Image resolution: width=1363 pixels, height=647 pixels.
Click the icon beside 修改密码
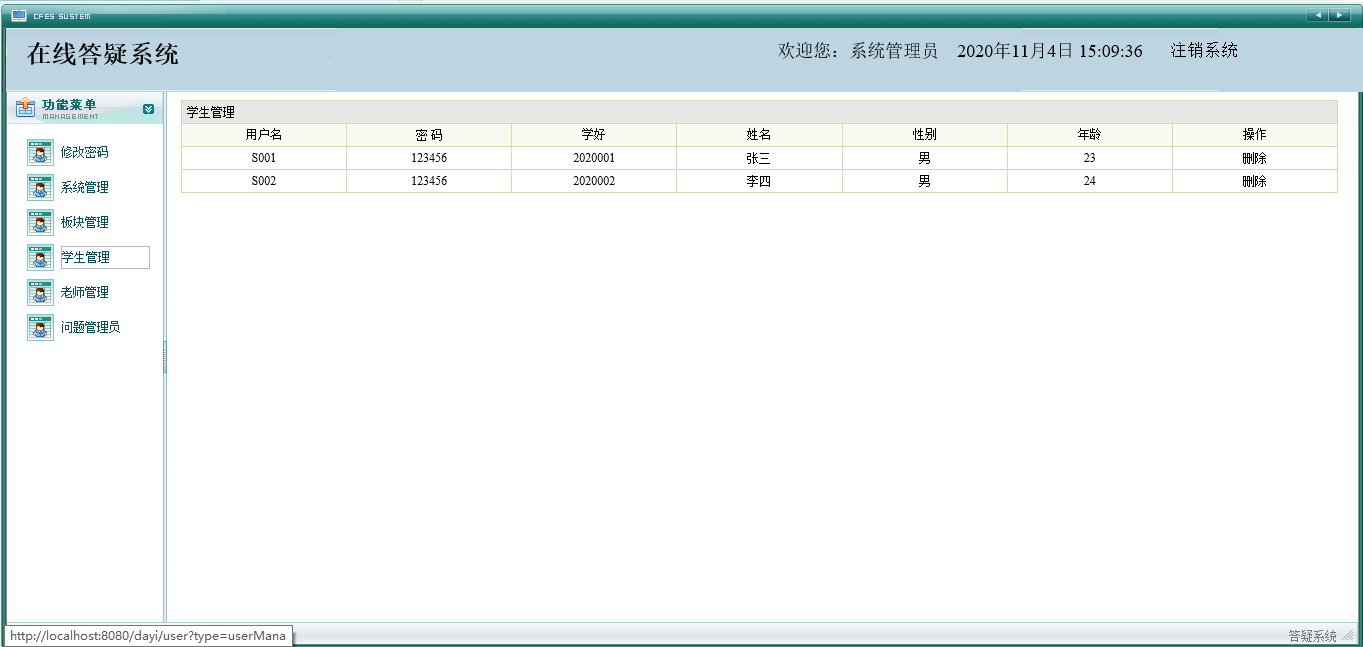pos(40,152)
